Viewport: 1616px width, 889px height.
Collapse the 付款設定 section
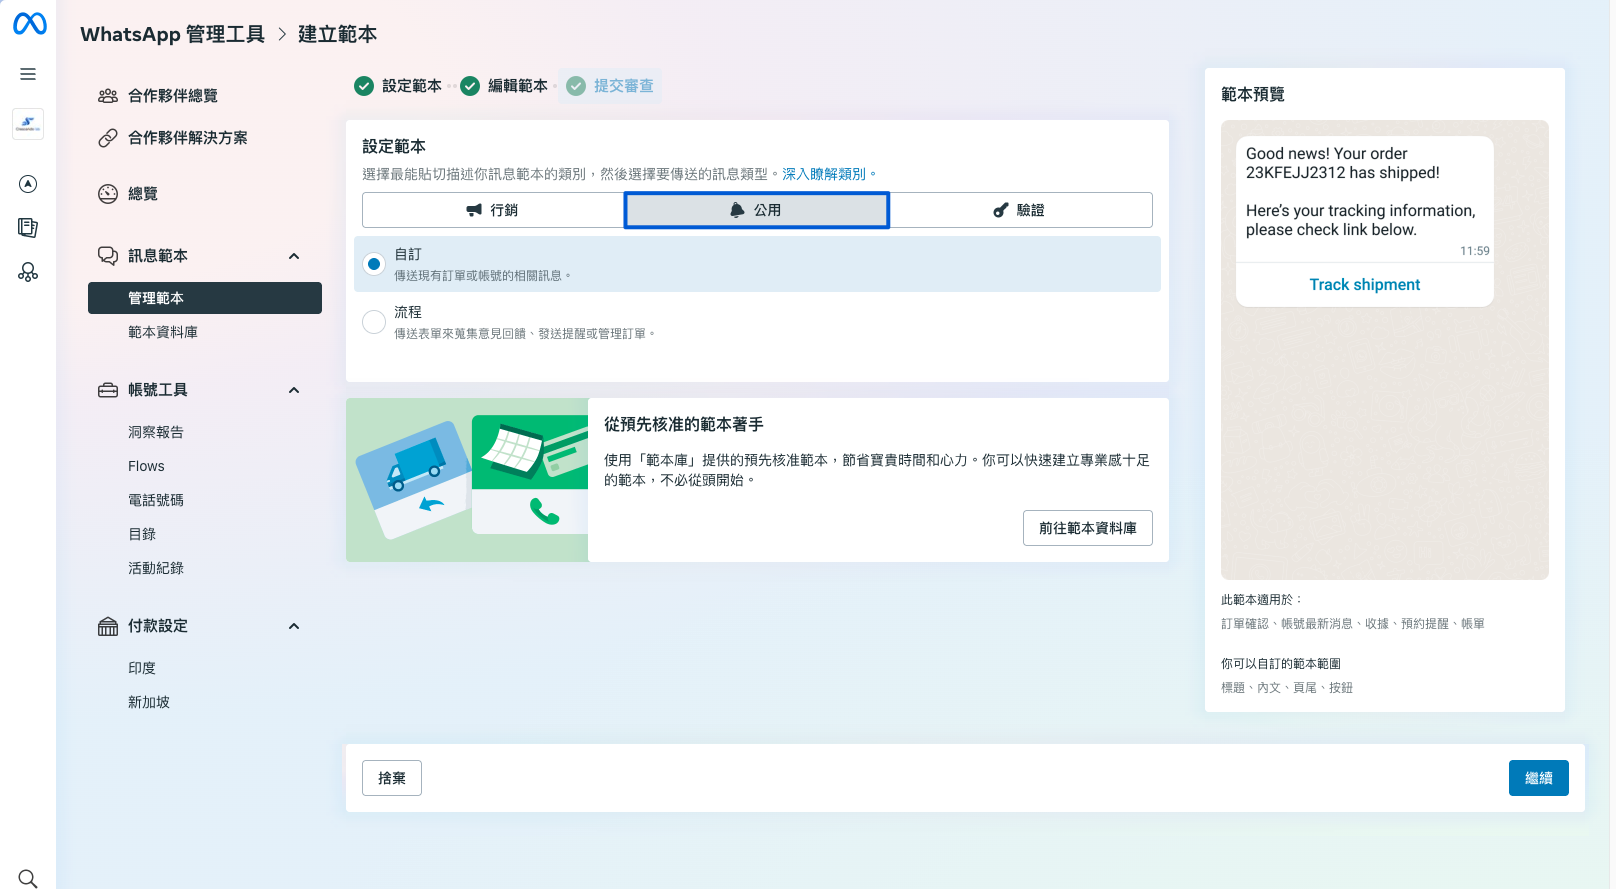(x=294, y=626)
